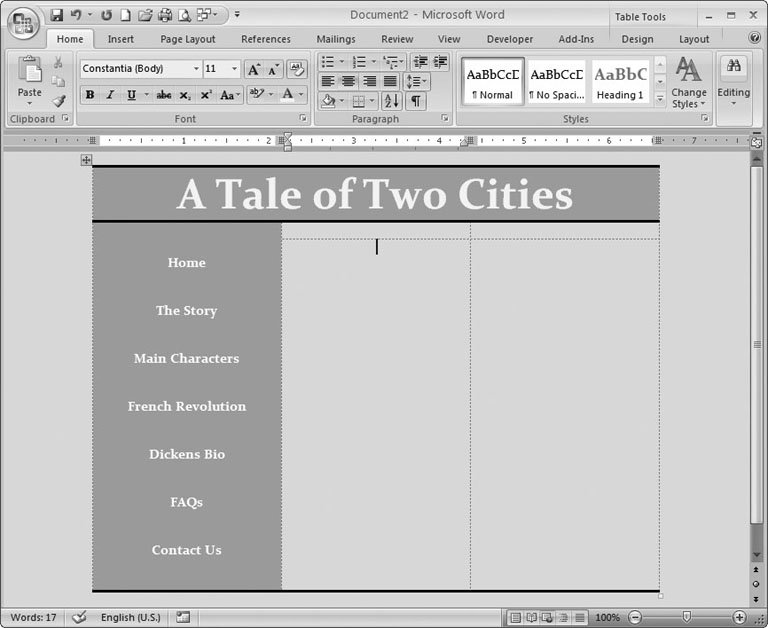Screen dimensions: 768x628
Task: Expand the Change Styles menu
Action: pyautogui.click(x=688, y=83)
